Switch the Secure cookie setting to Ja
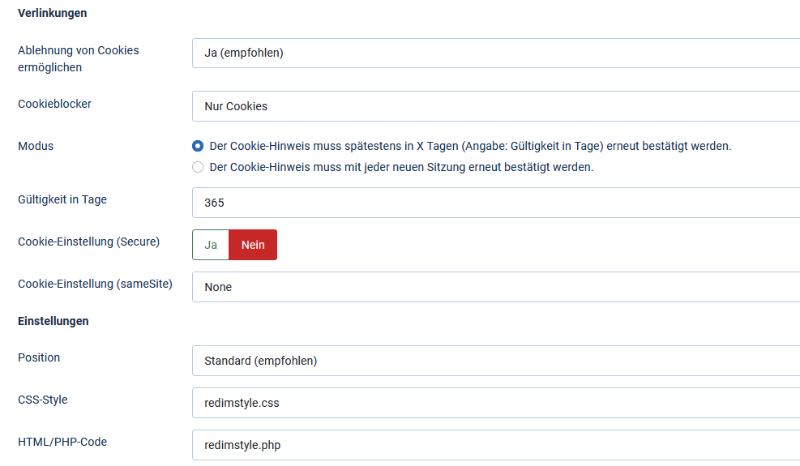This screenshot has width=800, height=466. 211,245
